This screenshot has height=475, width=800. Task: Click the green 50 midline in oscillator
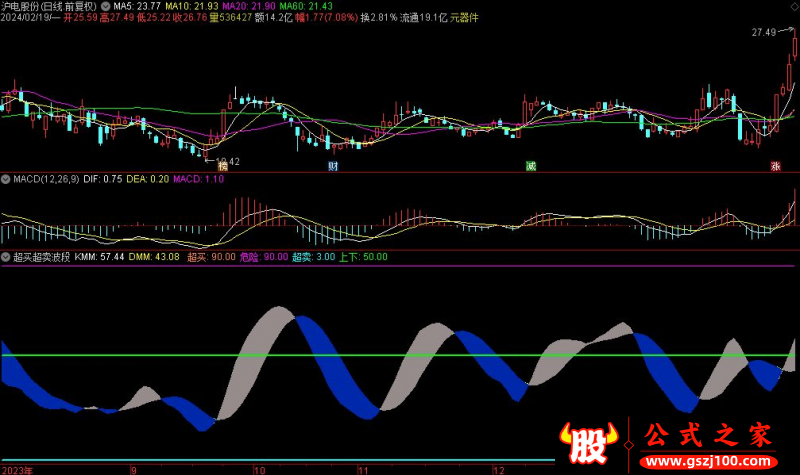400,355
